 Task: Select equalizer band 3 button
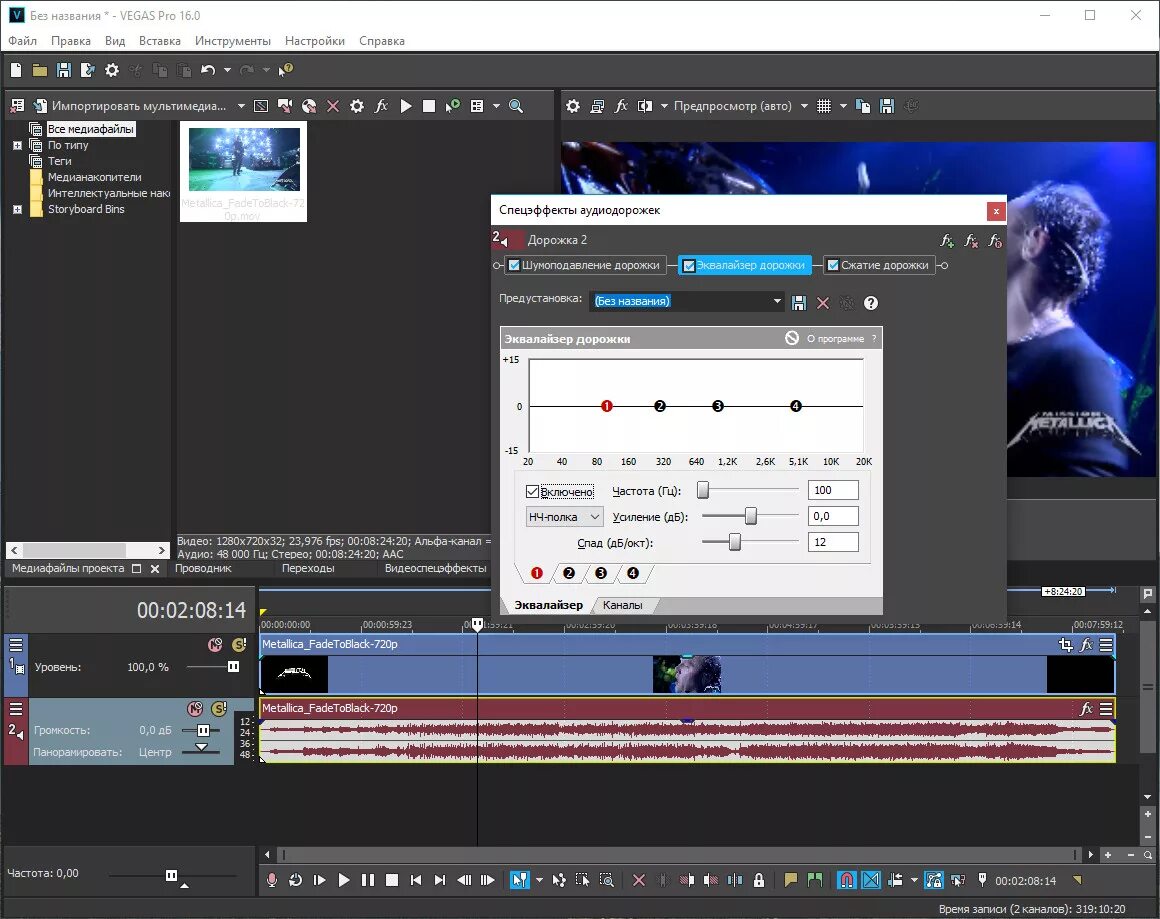(601, 573)
